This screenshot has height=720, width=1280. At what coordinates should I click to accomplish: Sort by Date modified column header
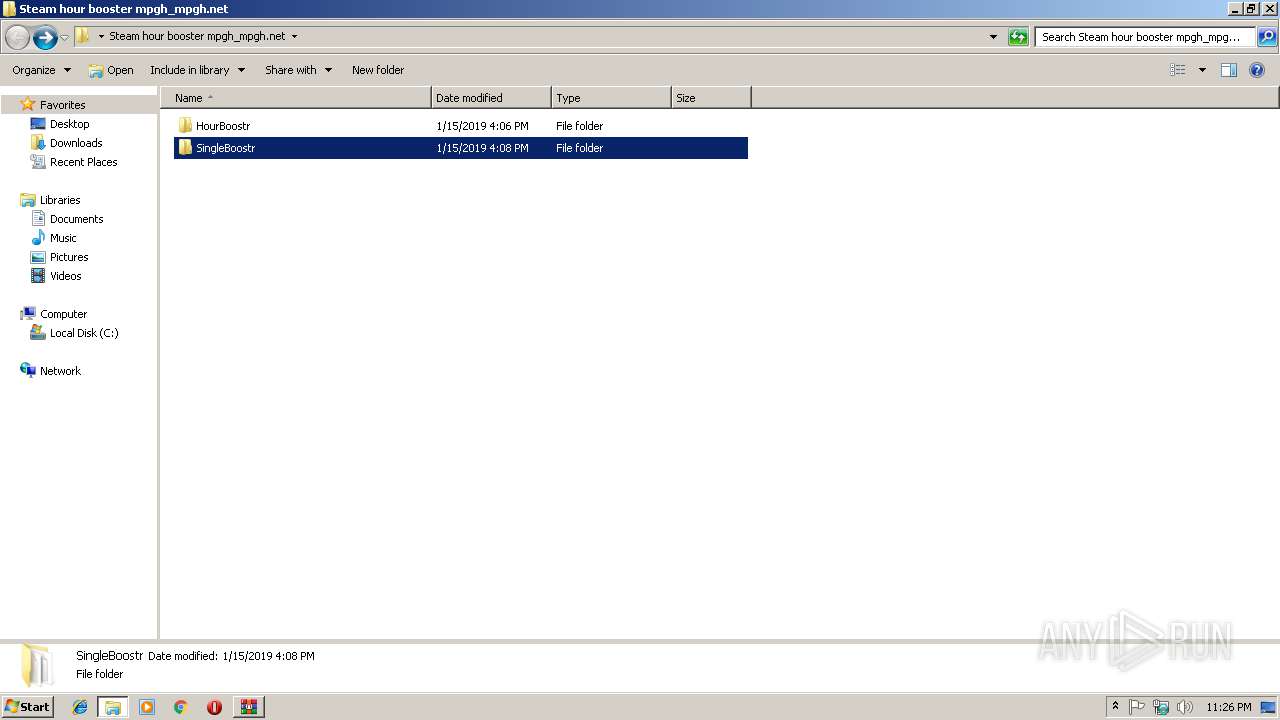point(491,98)
